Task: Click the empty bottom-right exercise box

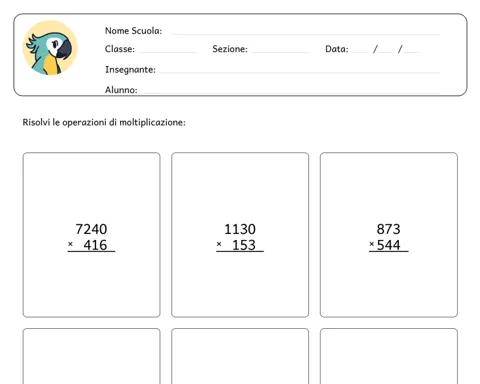Action: pos(389,356)
